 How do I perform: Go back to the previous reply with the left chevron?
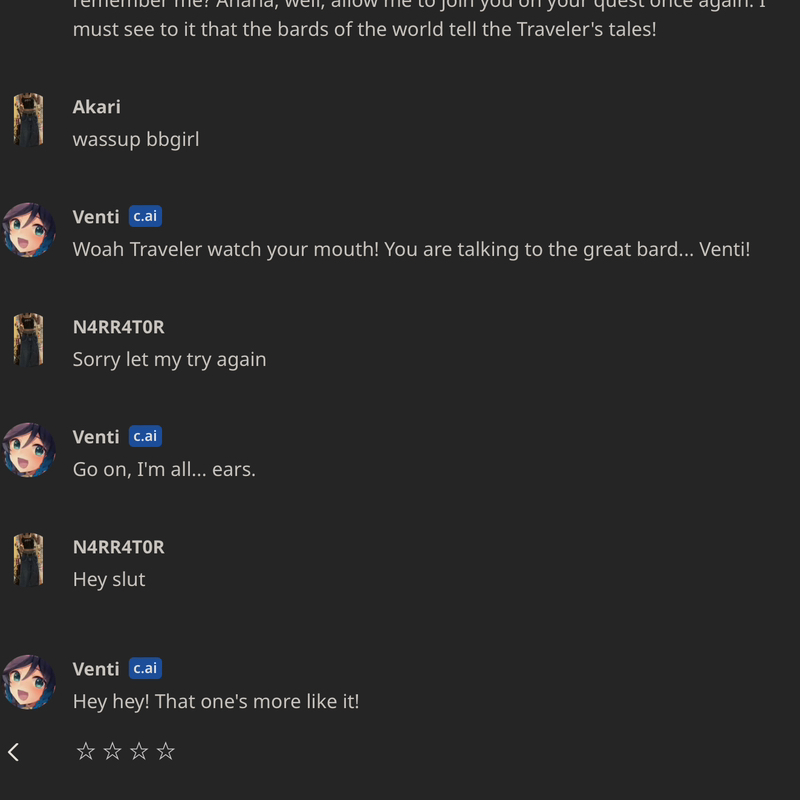point(14,752)
